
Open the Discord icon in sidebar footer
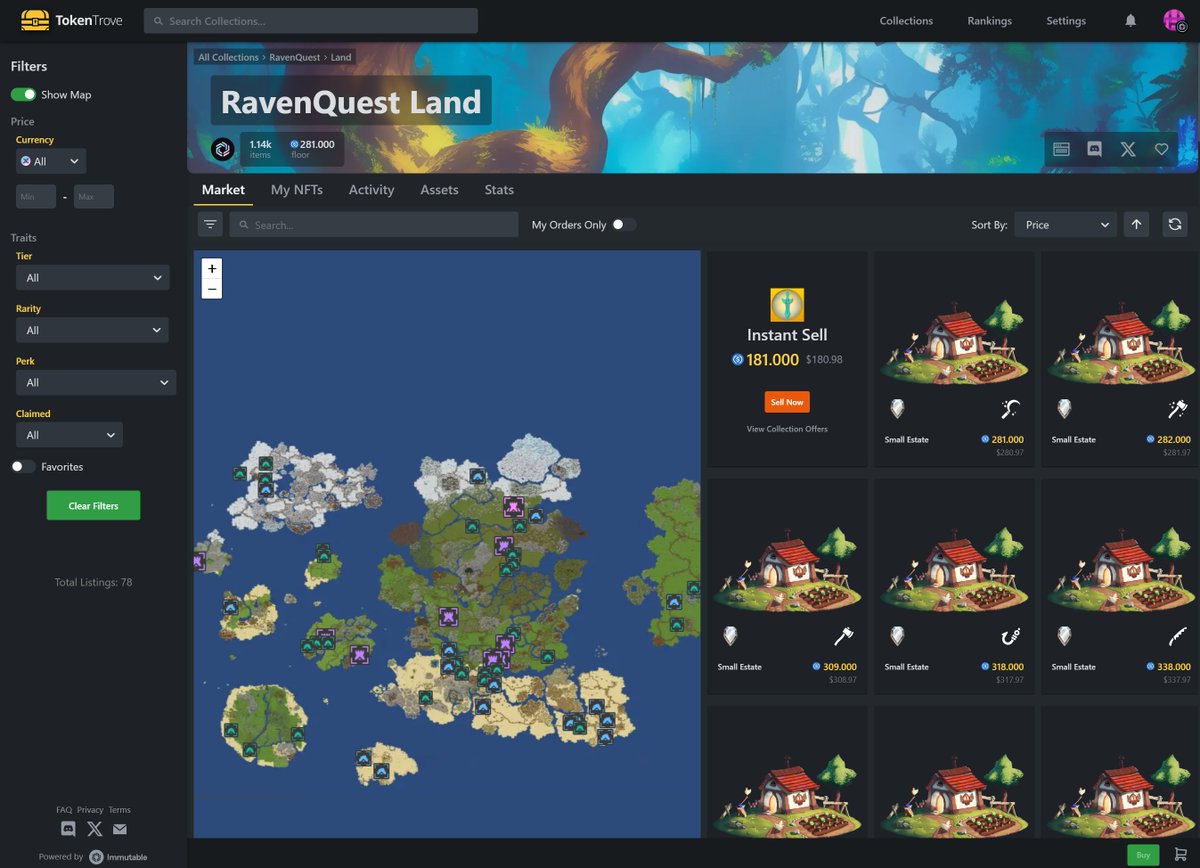(x=68, y=829)
